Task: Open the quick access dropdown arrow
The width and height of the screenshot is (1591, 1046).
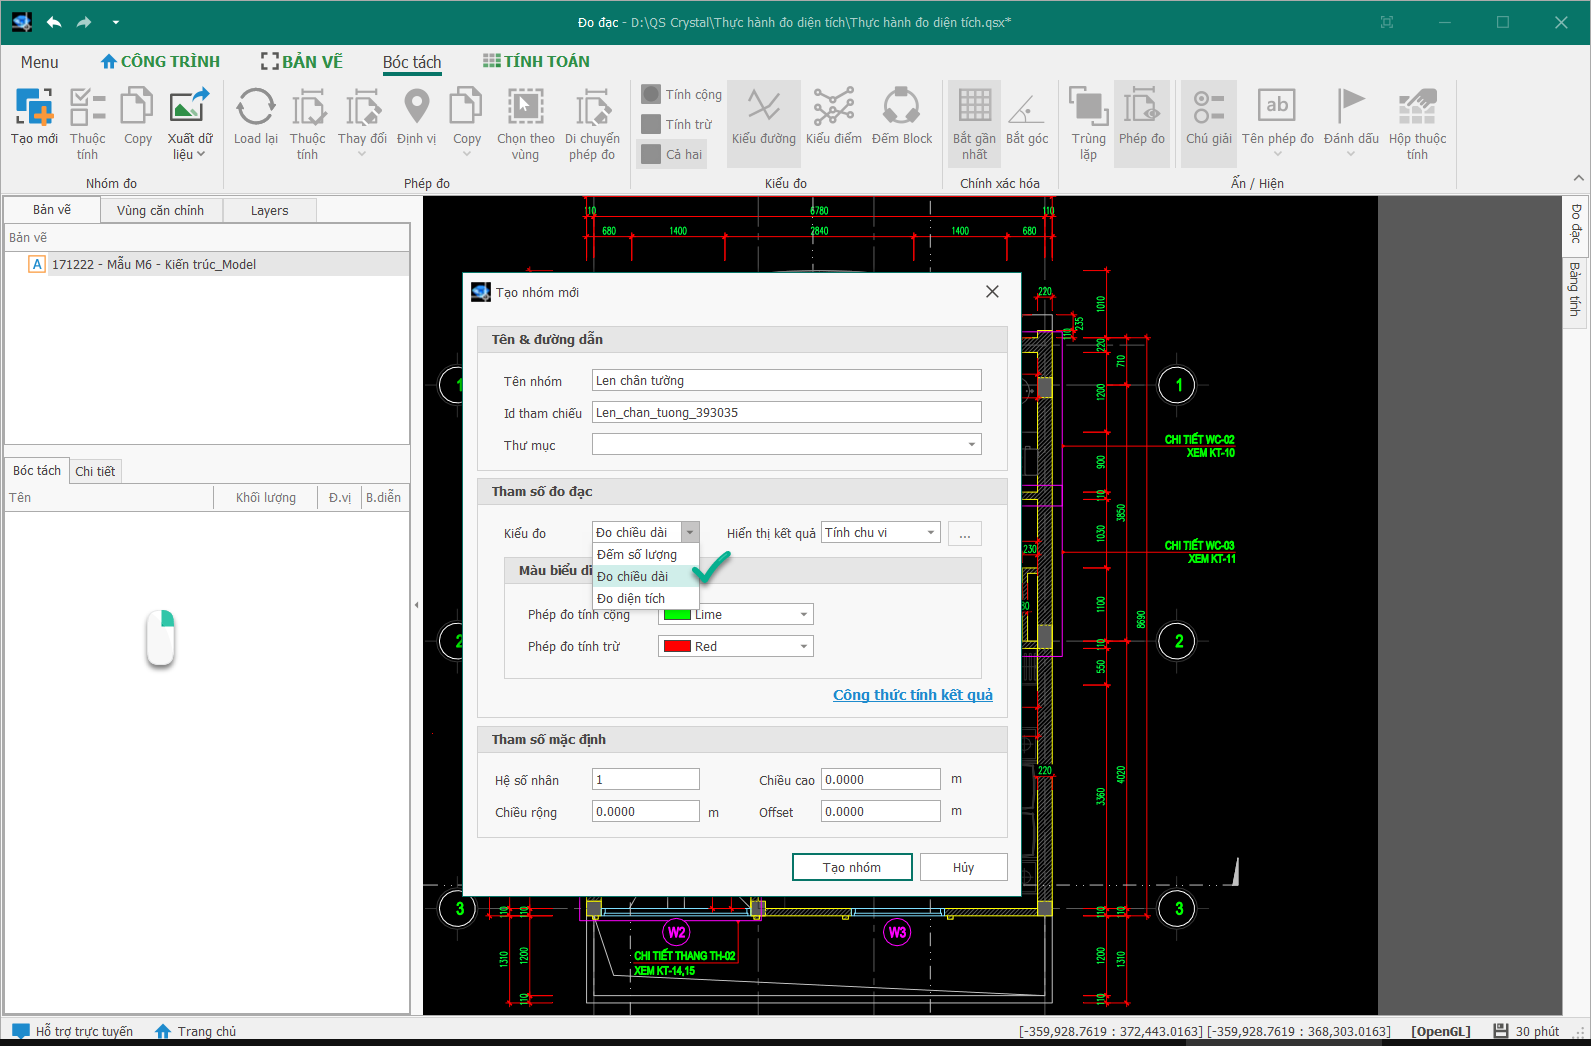Action: tap(116, 22)
